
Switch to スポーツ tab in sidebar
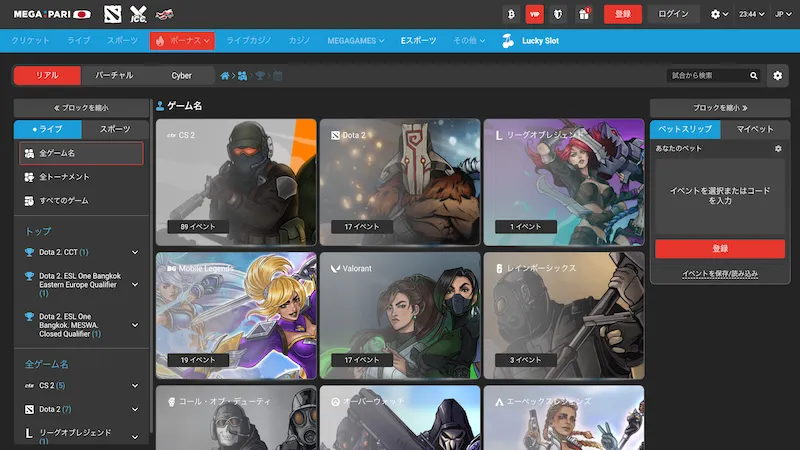115,130
